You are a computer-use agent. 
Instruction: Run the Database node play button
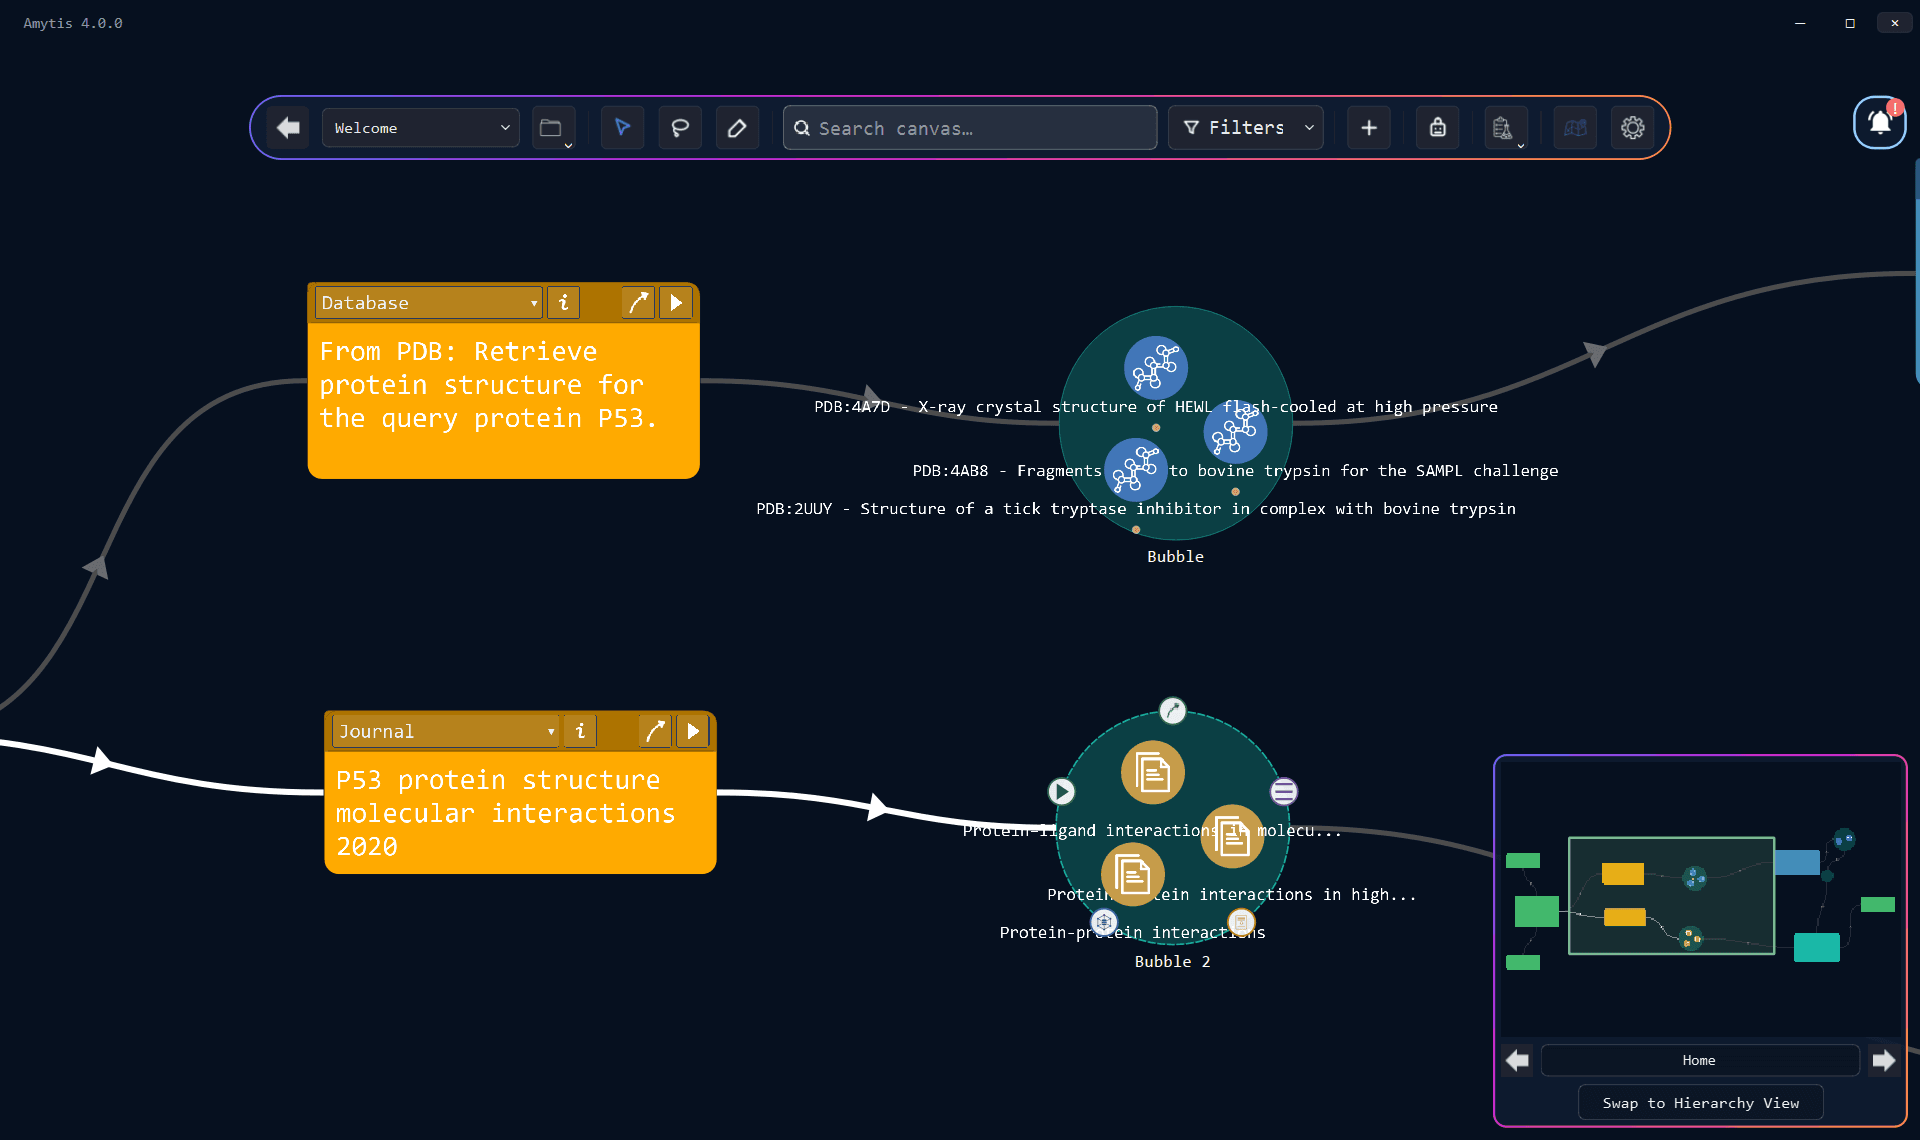676,303
